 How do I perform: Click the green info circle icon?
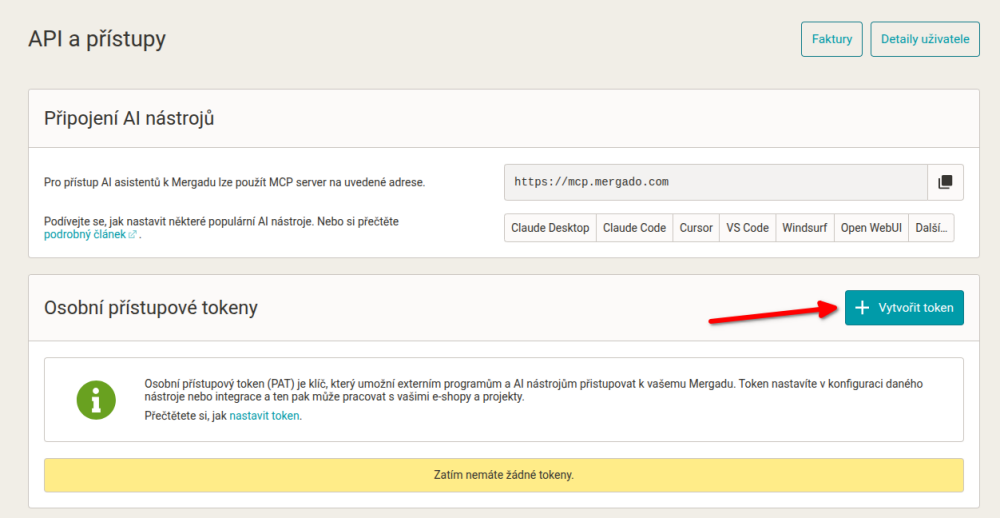click(x=96, y=400)
